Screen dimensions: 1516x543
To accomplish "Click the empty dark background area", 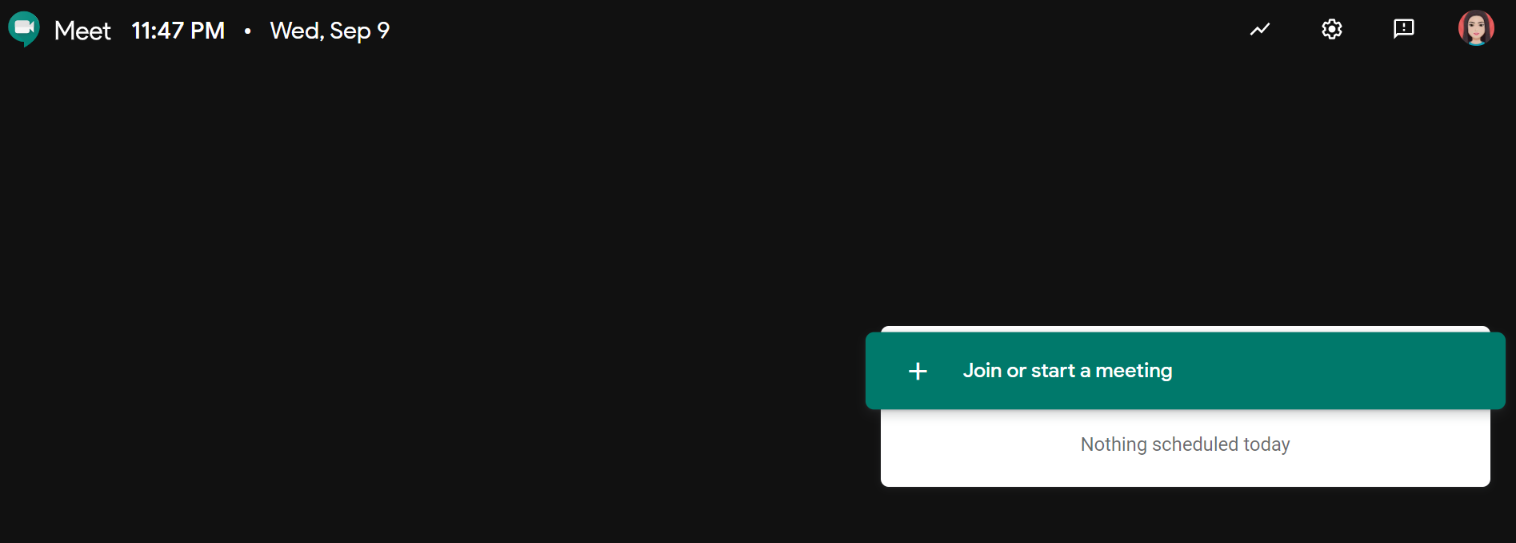I will tap(430, 290).
